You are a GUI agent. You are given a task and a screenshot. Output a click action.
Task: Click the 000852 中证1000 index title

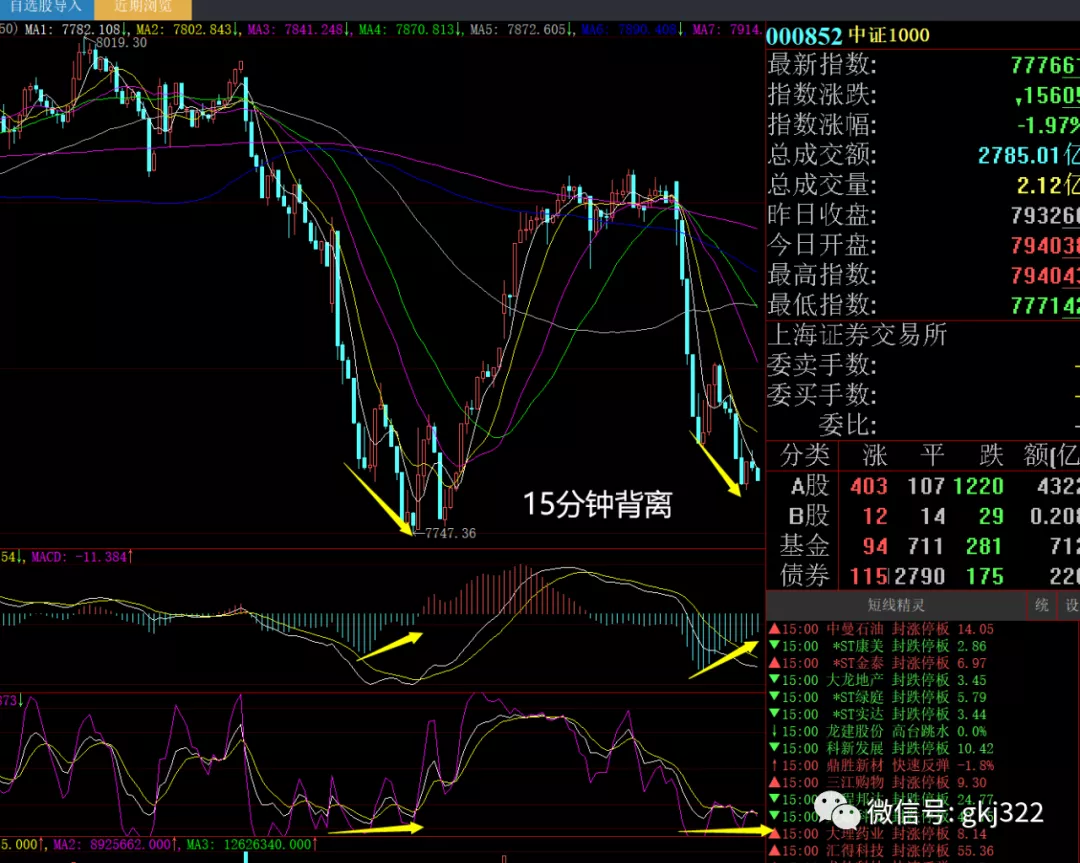click(x=848, y=36)
